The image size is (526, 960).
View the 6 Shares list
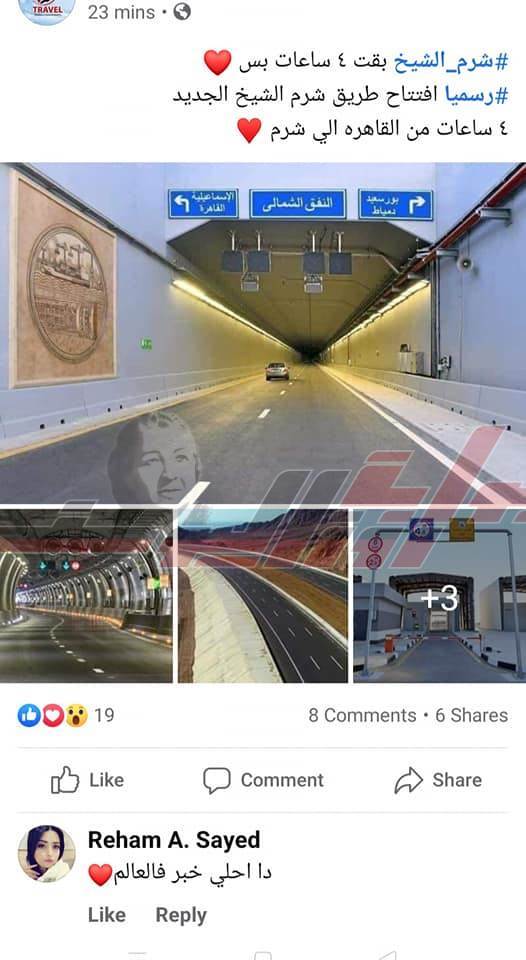pyautogui.click(x=472, y=715)
